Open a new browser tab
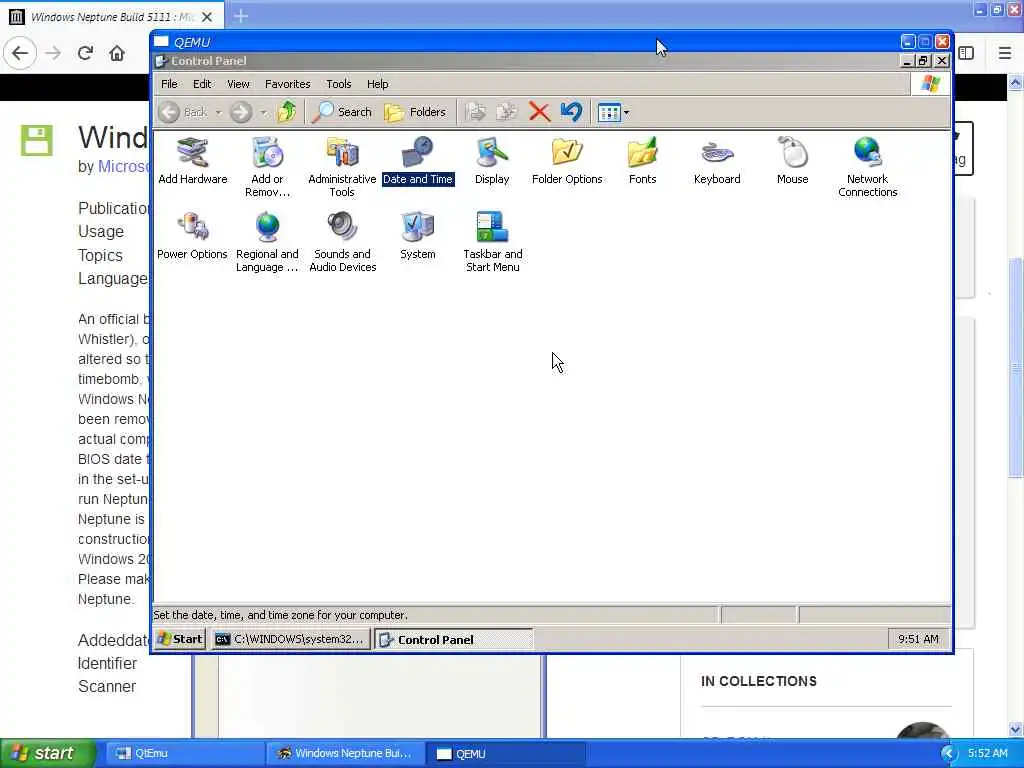Image resolution: width=1024 pixels, height=768 pixels. click(x=241, y=16)
